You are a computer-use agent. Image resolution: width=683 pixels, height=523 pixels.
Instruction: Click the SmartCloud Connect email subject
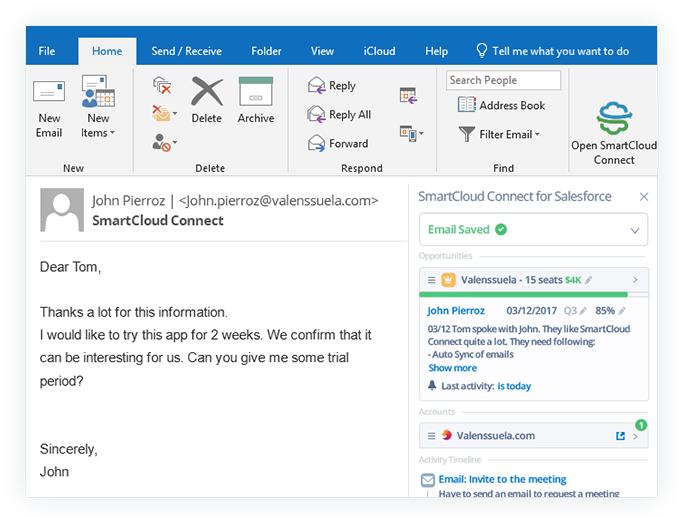pos(158,220)
